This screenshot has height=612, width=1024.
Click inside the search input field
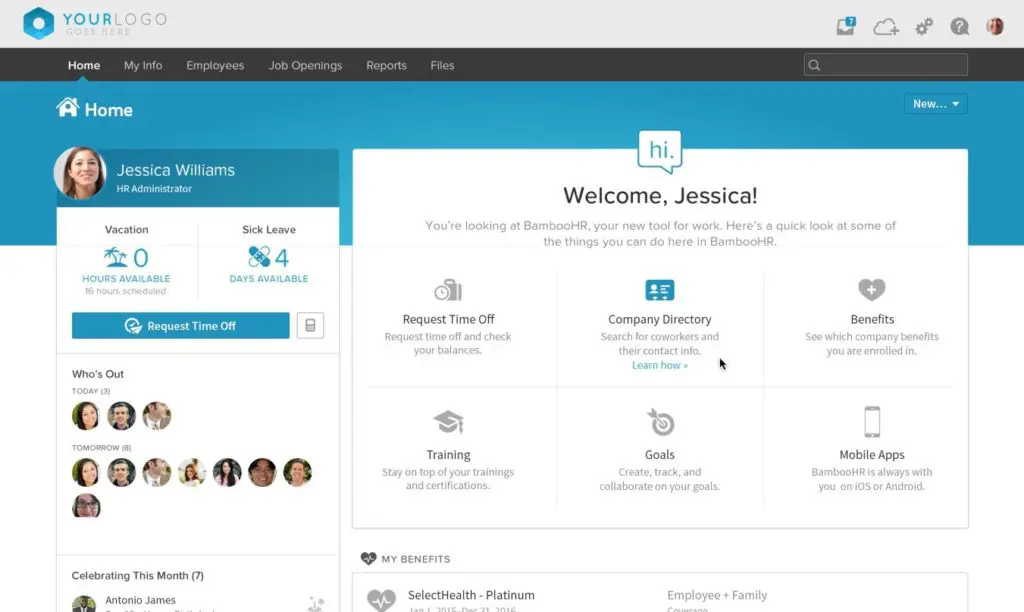886,65
